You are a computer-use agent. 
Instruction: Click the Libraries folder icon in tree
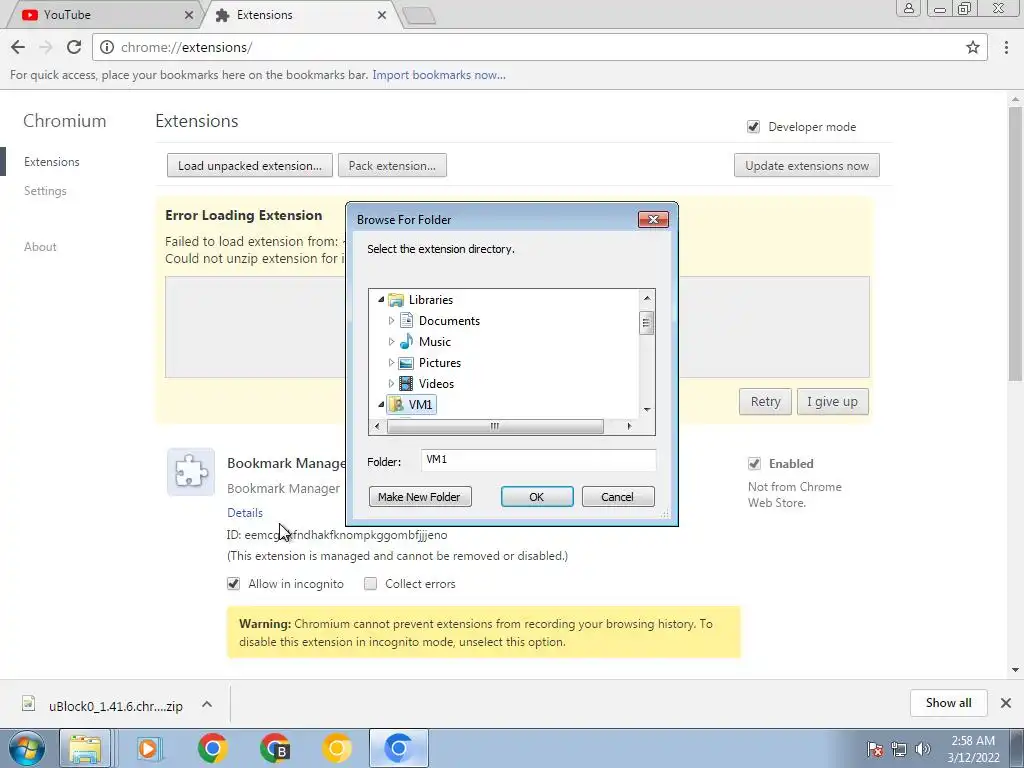click(396, 300)
